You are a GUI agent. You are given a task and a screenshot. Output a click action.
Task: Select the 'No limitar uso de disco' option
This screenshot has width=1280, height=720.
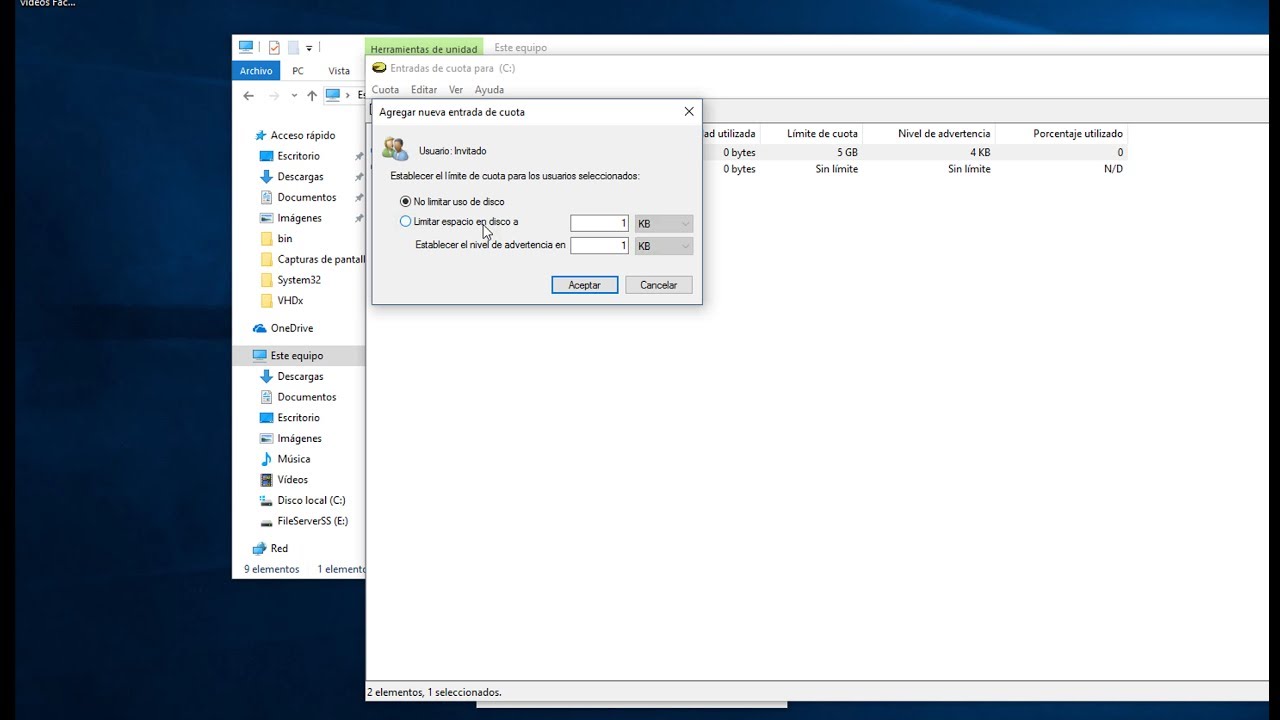[x=405, y=200]
